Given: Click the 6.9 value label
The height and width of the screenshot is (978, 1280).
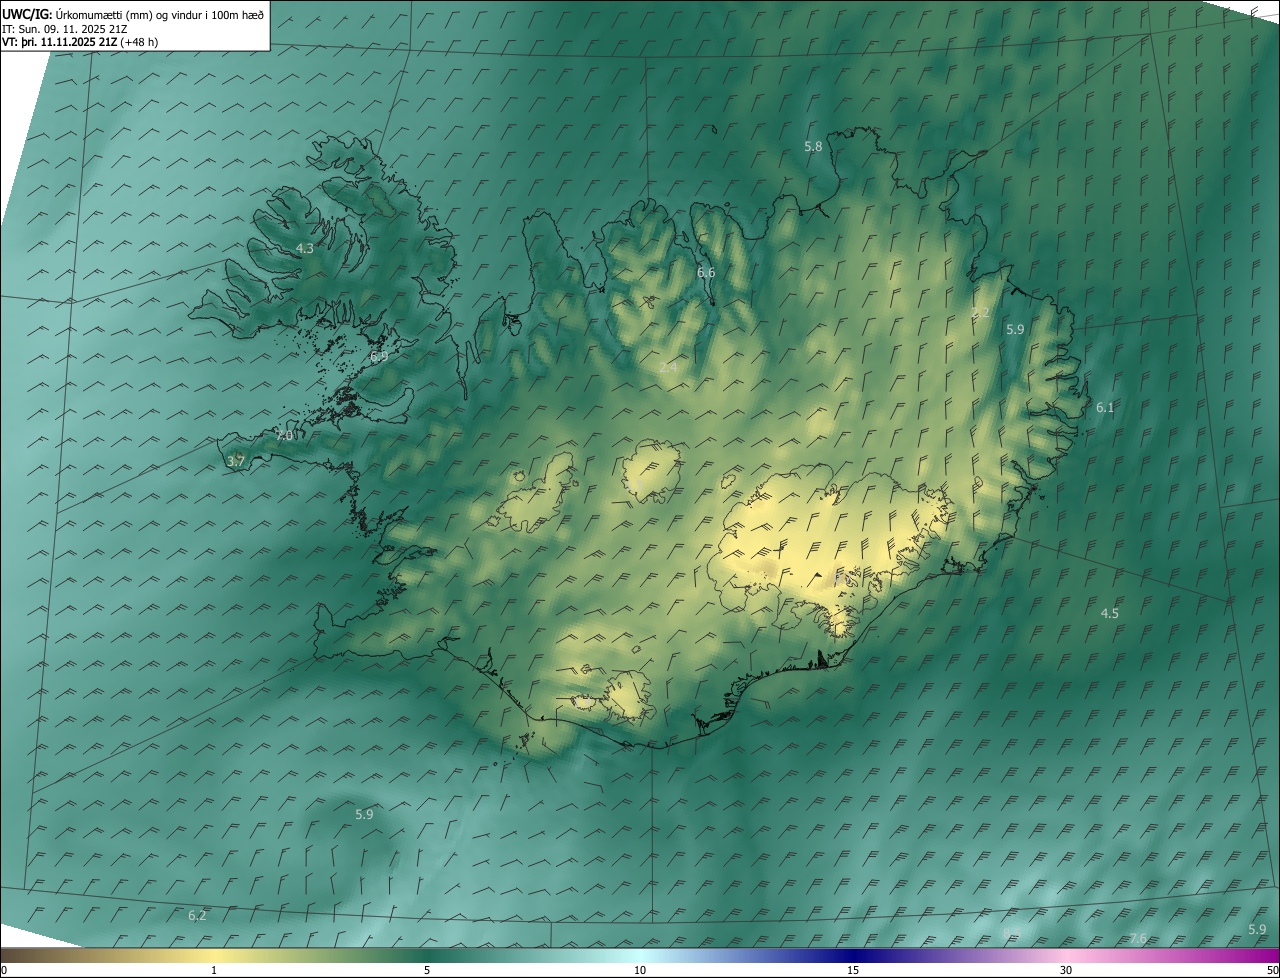Looking at the screenshot, I should [379, 356].
